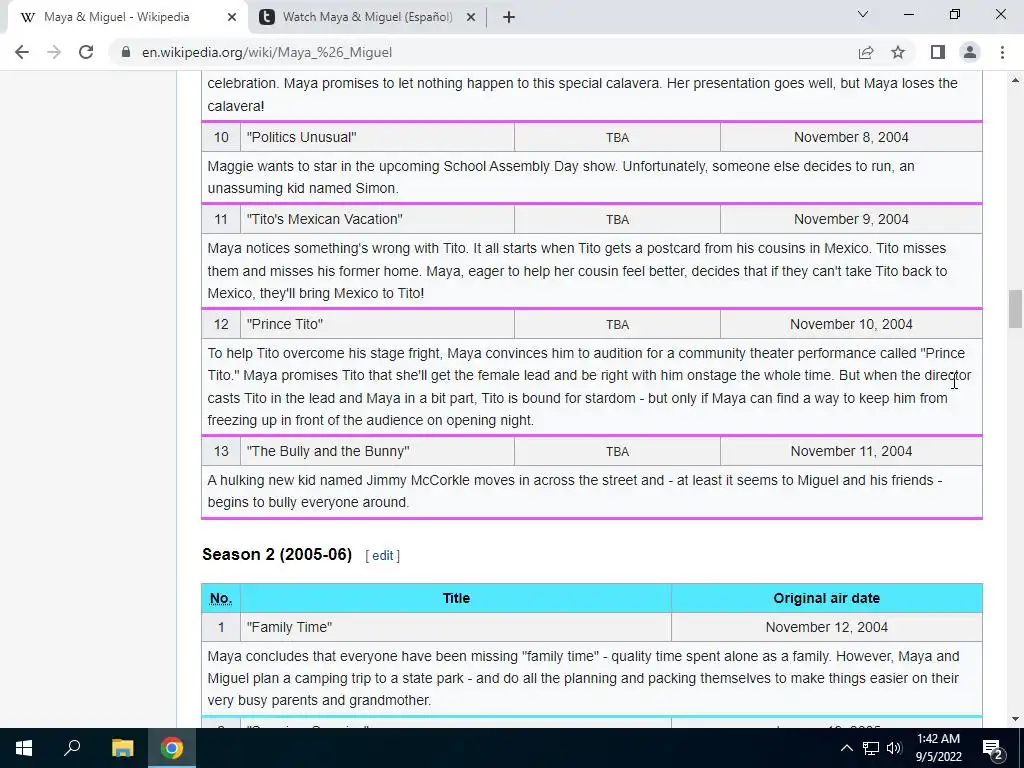Click the Original air date column header
This screenshot has width=1024, height=768.
[x=827, y=598]
